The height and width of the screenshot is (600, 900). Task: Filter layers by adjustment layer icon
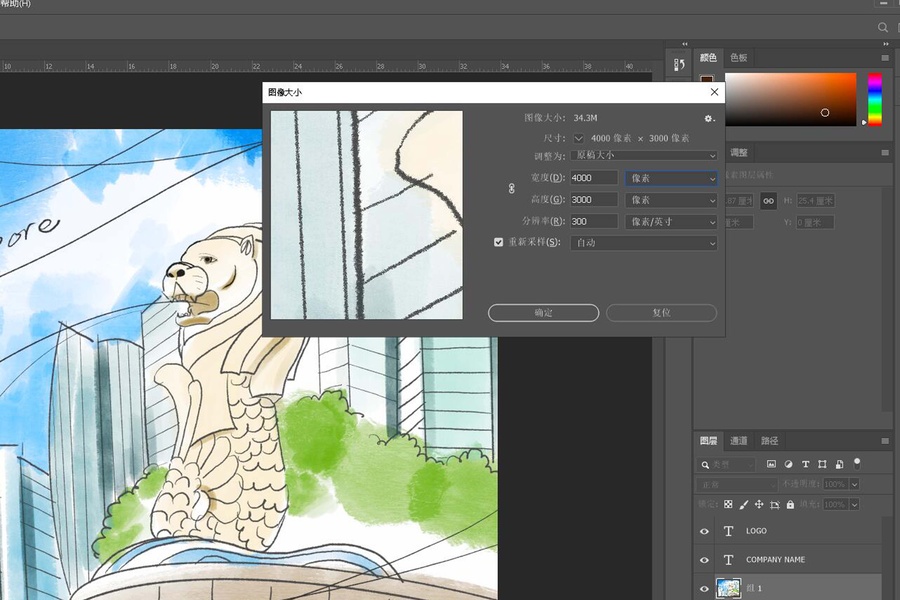point(788,464)
